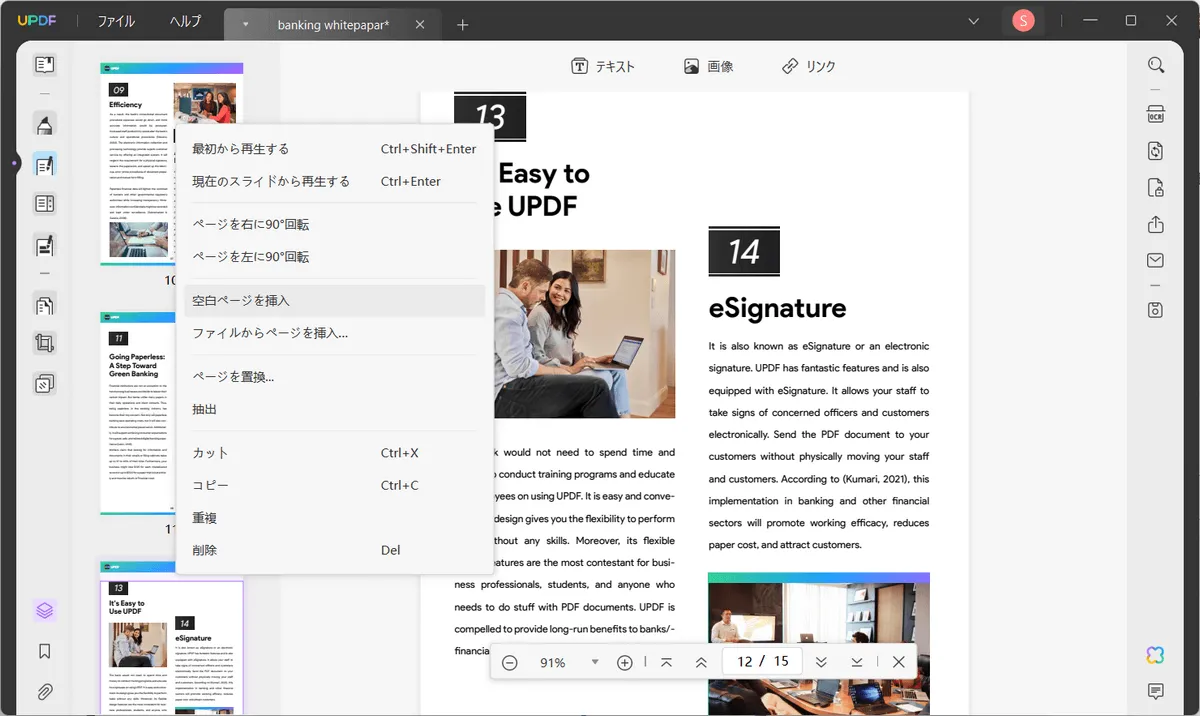The image size is (1200, 716).
Task: Click the リンク add link button
Action: [809, 66]
